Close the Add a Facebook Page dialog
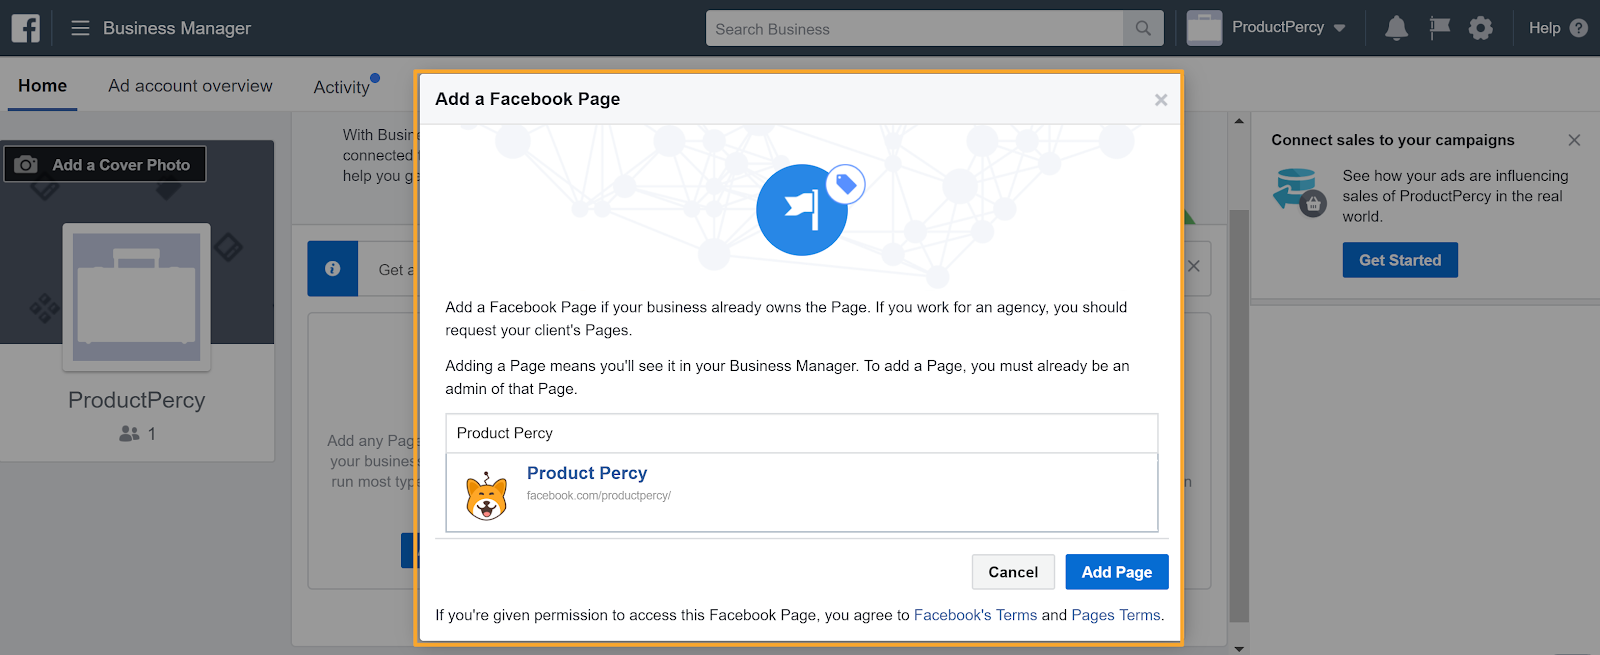 pos(1161,99)
